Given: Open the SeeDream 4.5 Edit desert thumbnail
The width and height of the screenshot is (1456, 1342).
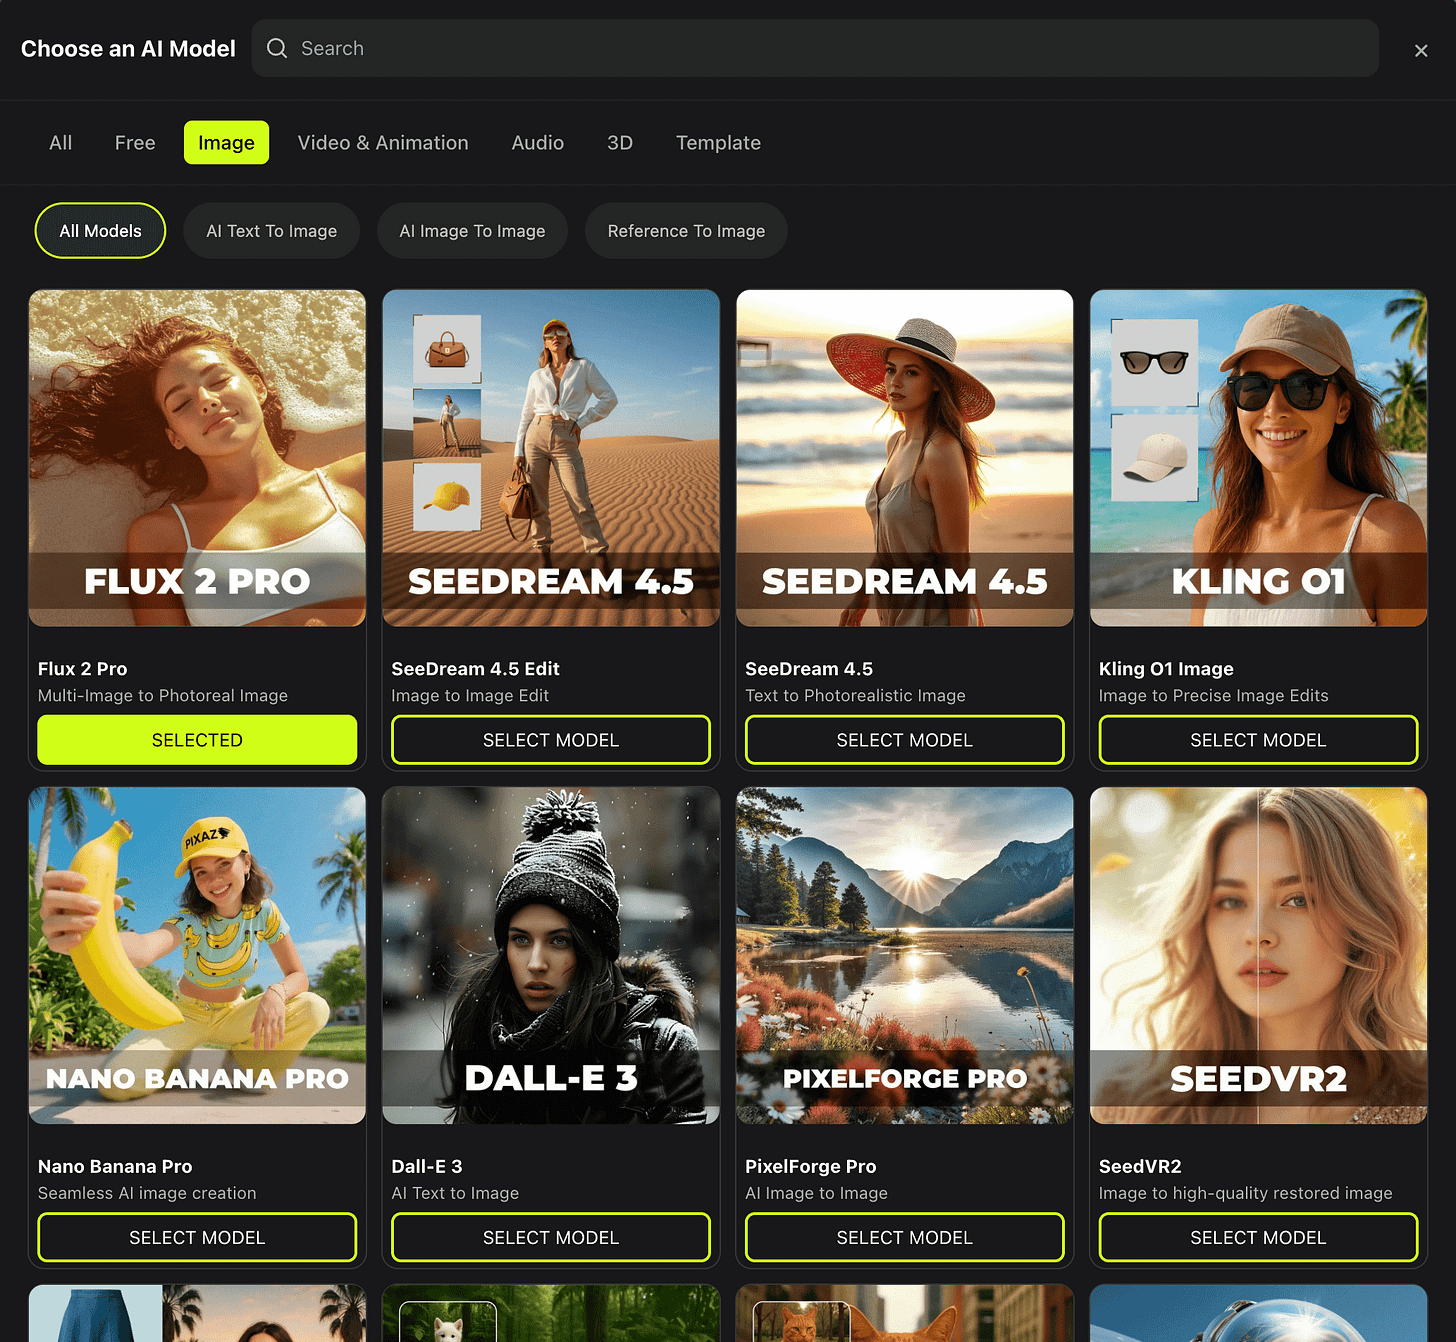Looking at the screenshot, I should pyautogui.click(x=551, y=458).
